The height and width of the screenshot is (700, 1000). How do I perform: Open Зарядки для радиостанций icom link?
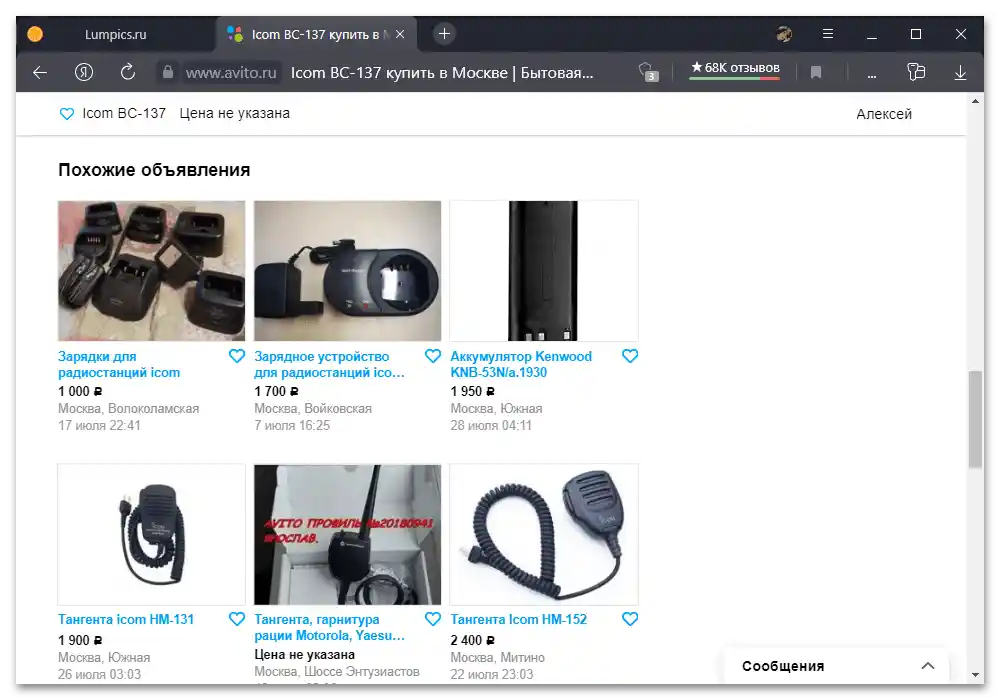tap(119, 365)
